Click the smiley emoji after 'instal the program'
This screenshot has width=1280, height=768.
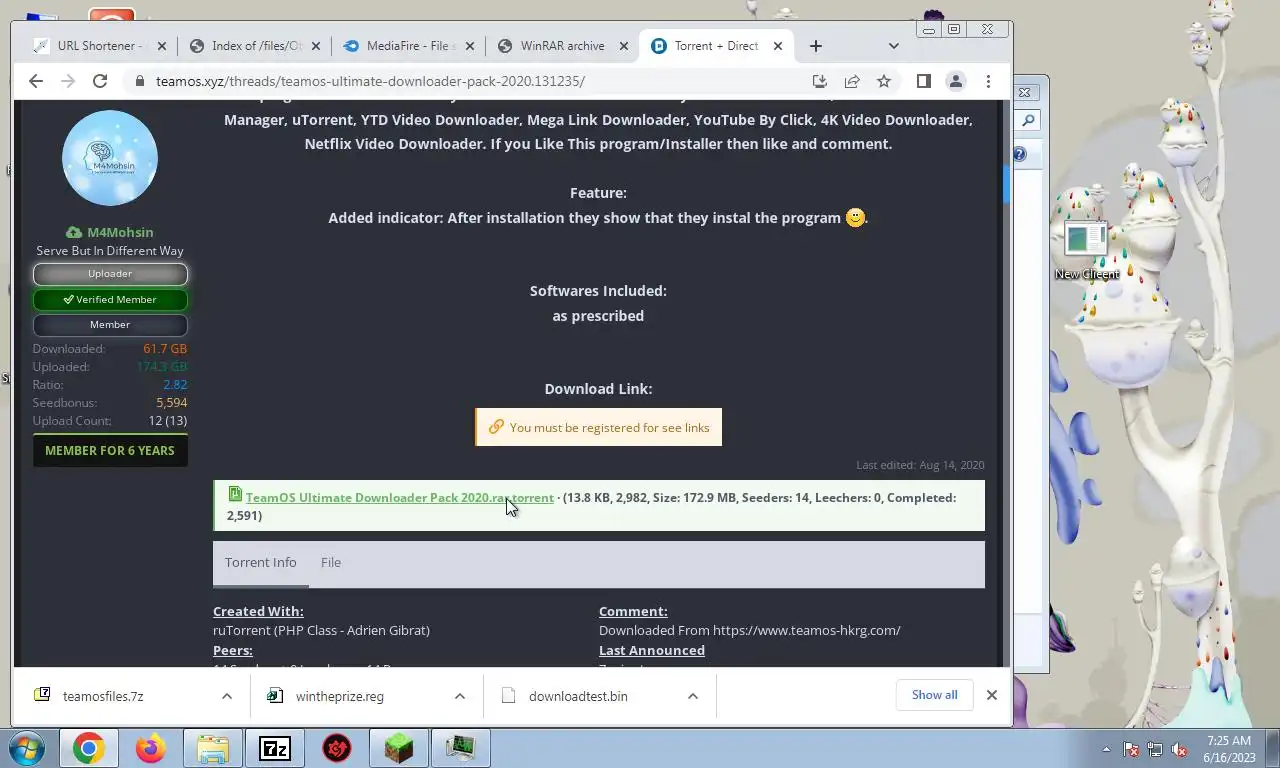click(855, 218)
